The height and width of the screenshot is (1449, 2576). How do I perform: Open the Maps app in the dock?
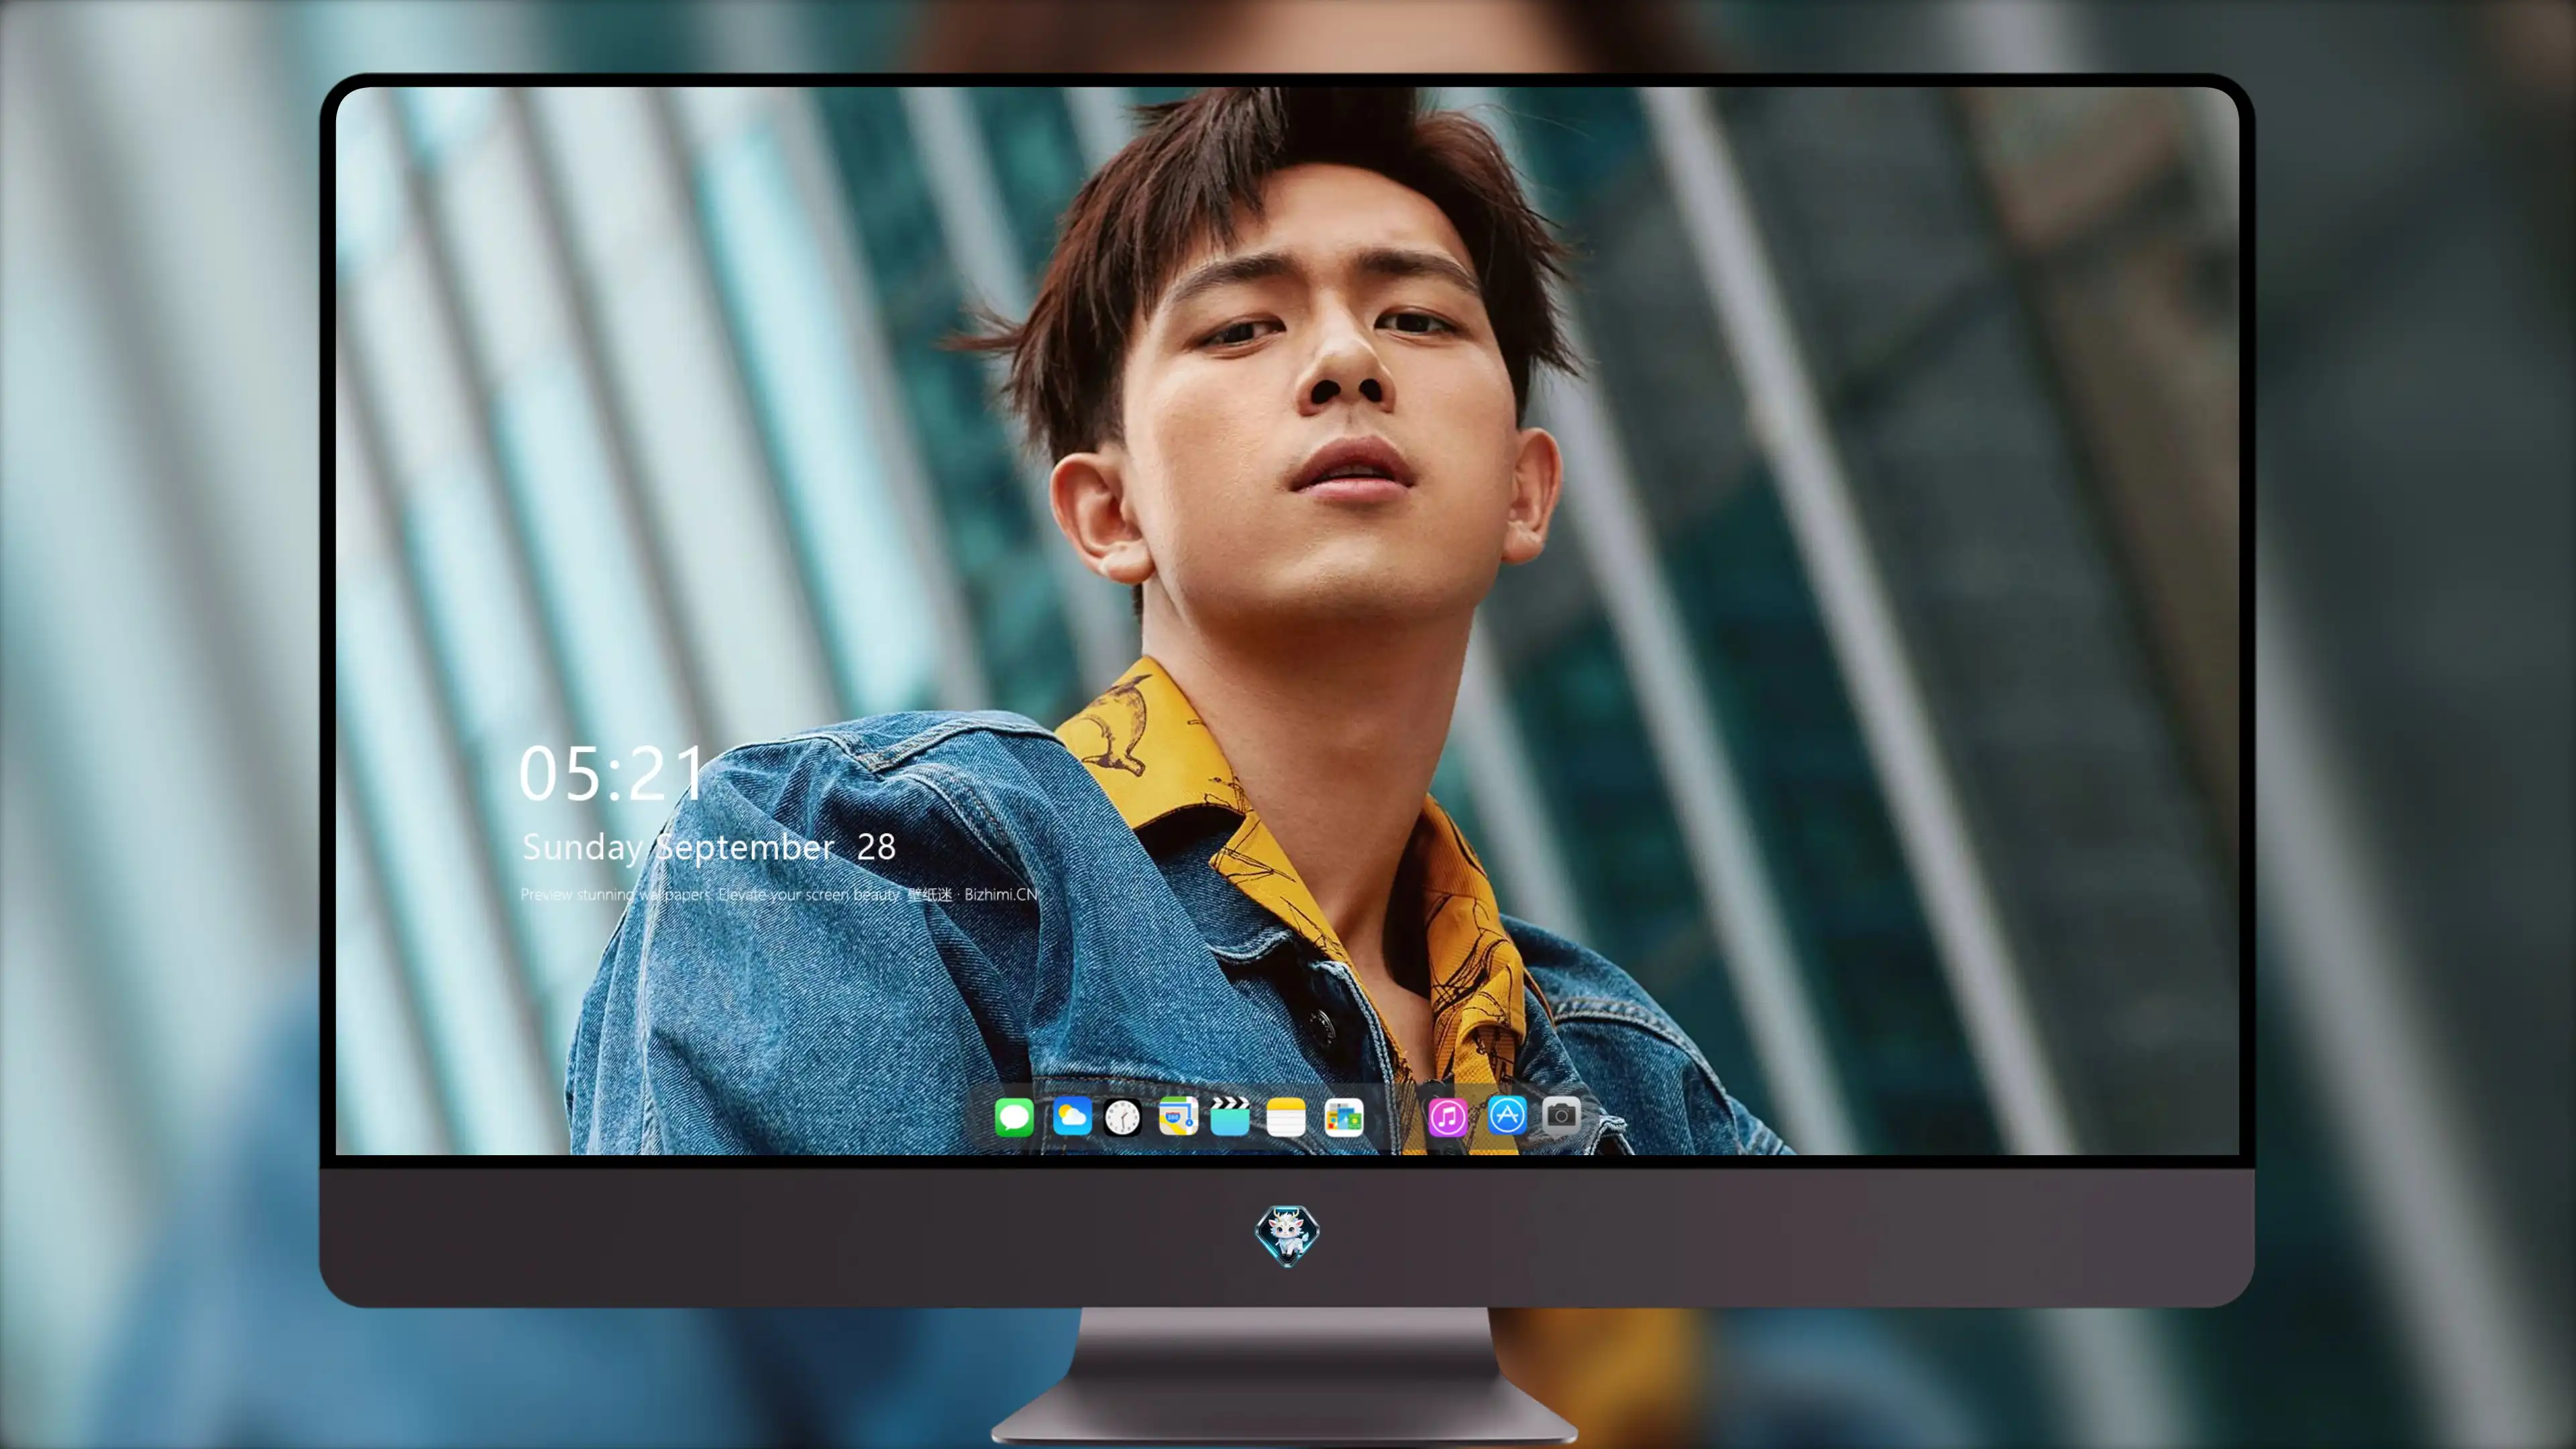[1178, 1116]
